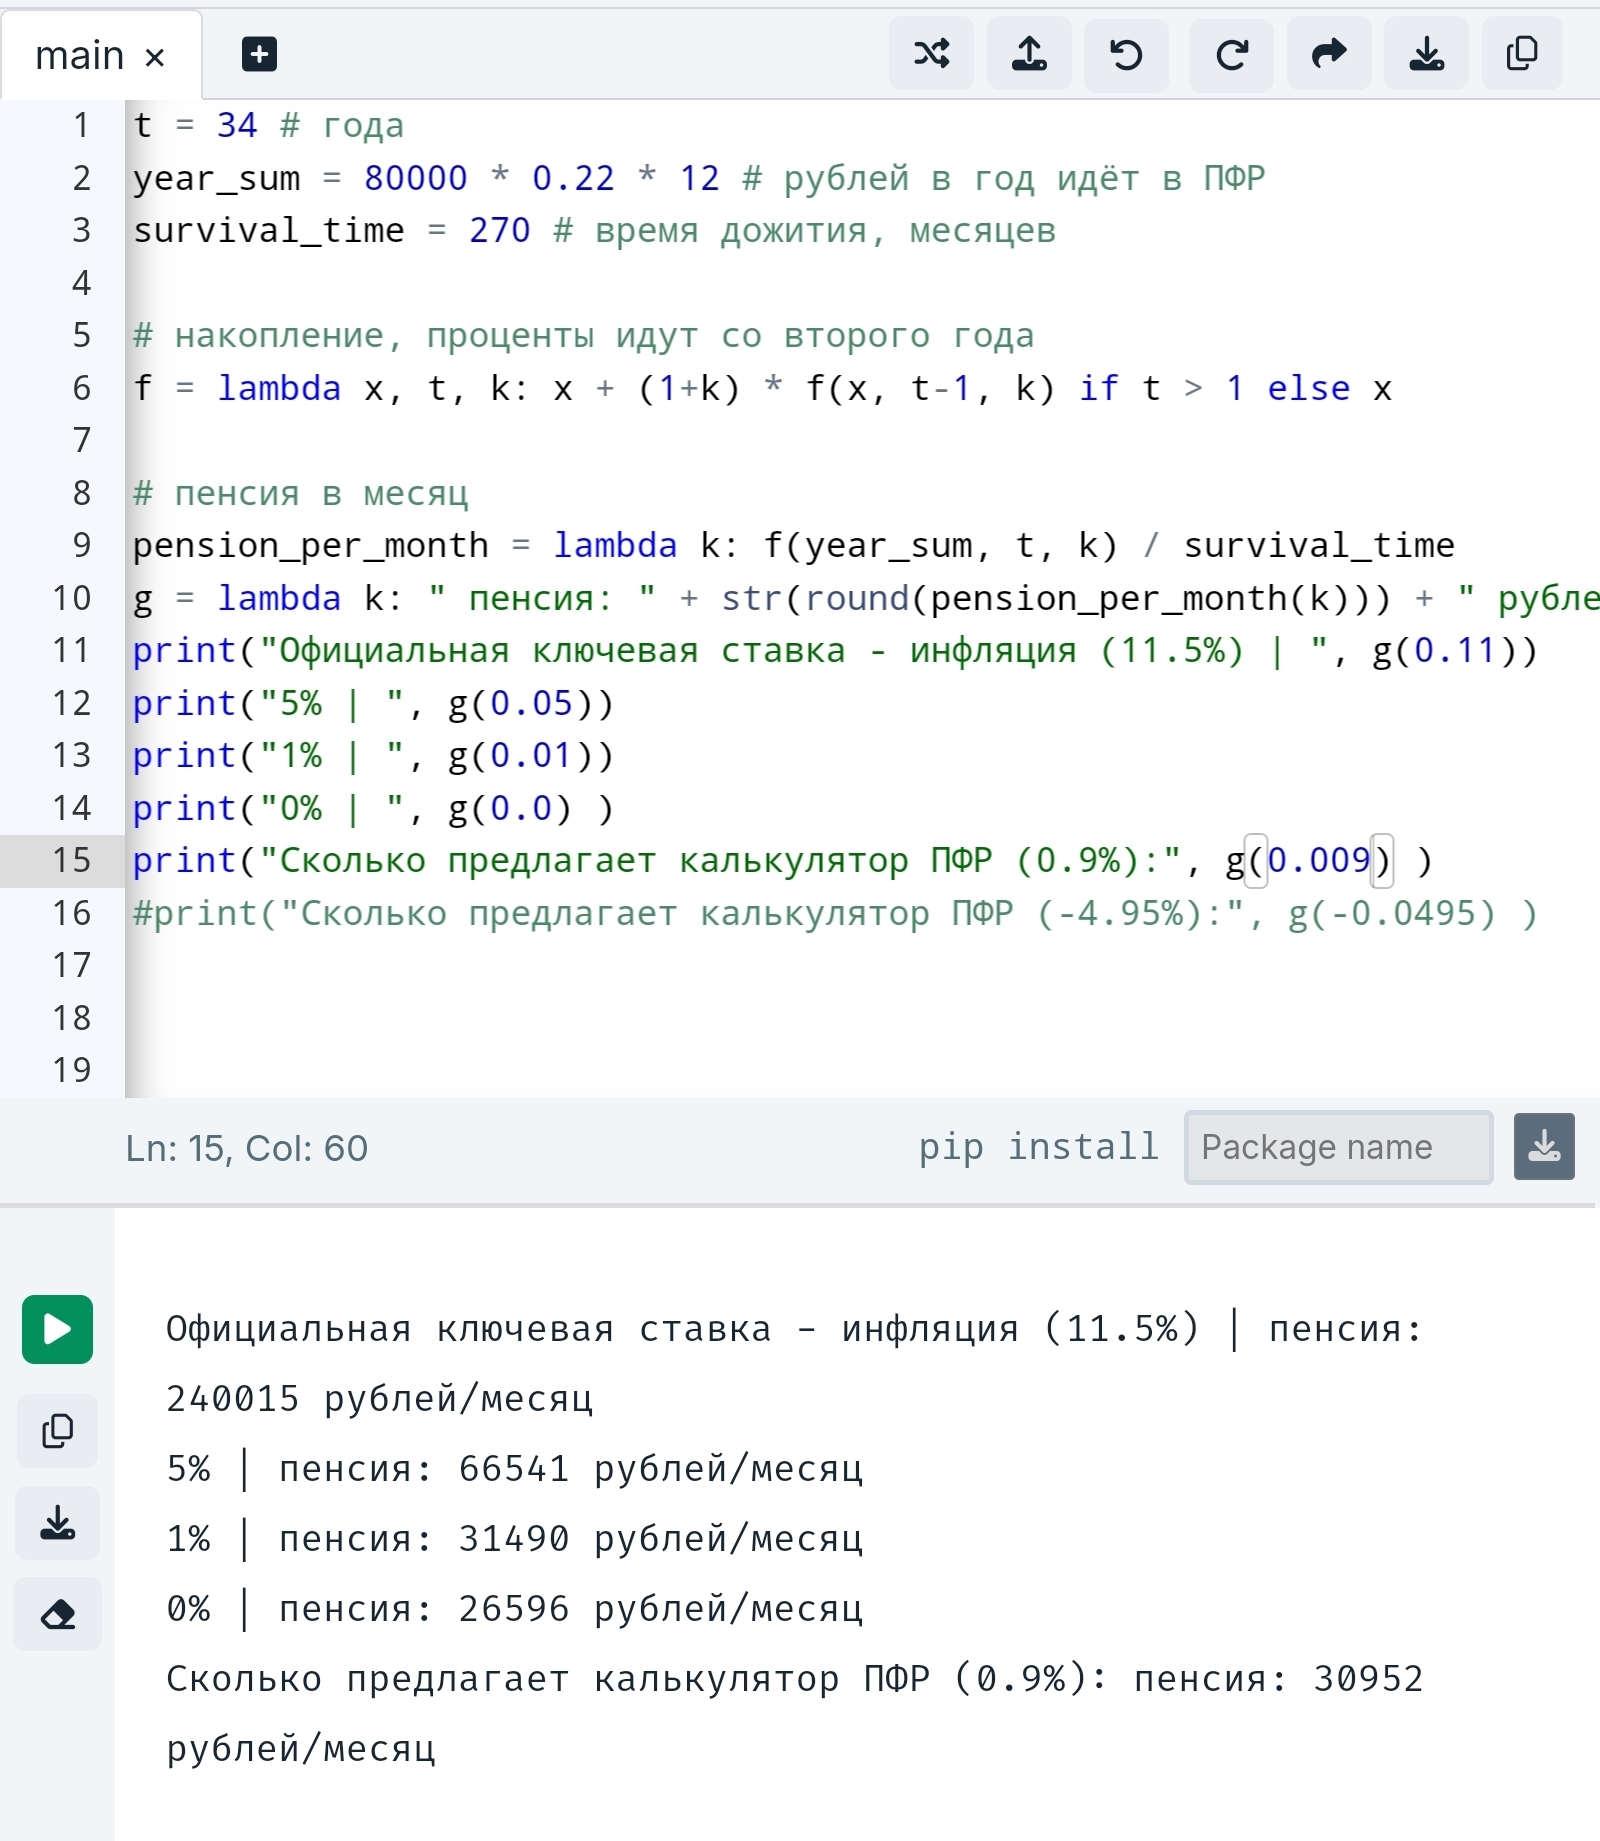Place the cursor on the line 9 pension_per_month definition

click(793, 546)
